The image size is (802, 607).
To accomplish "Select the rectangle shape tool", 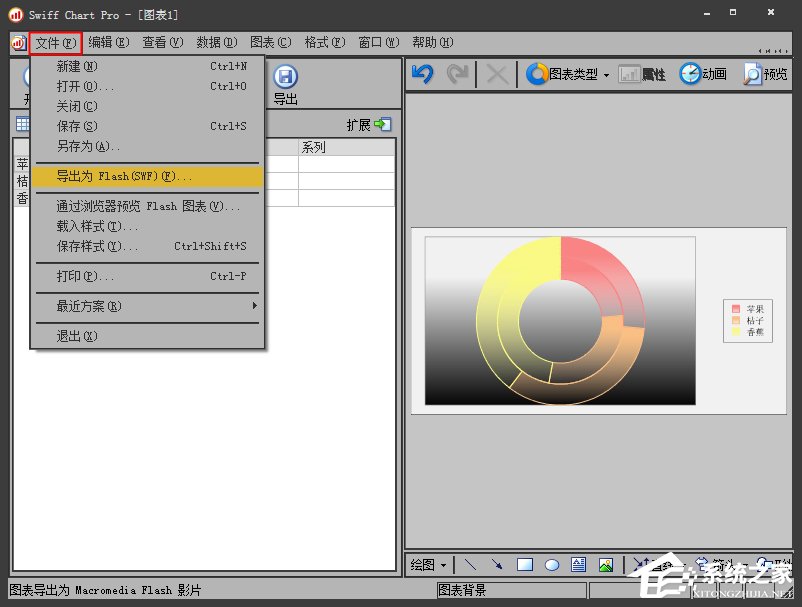I will pyautogui.click(x=524, y=565).
